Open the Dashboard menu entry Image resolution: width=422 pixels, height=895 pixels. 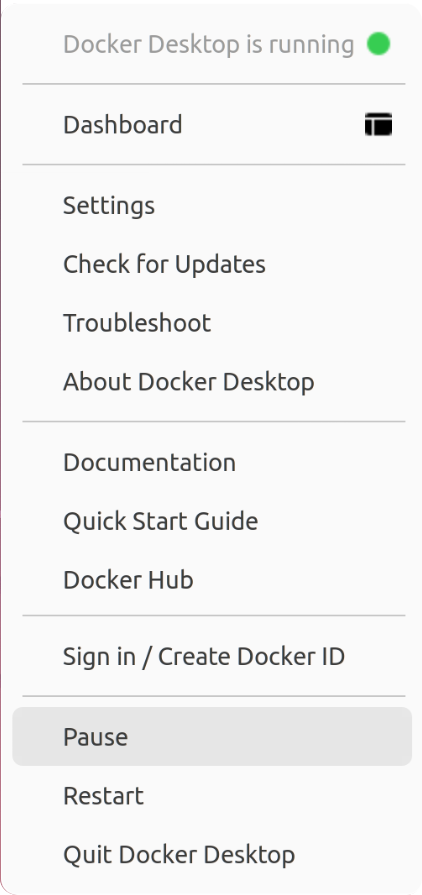[x=212, y=124]
